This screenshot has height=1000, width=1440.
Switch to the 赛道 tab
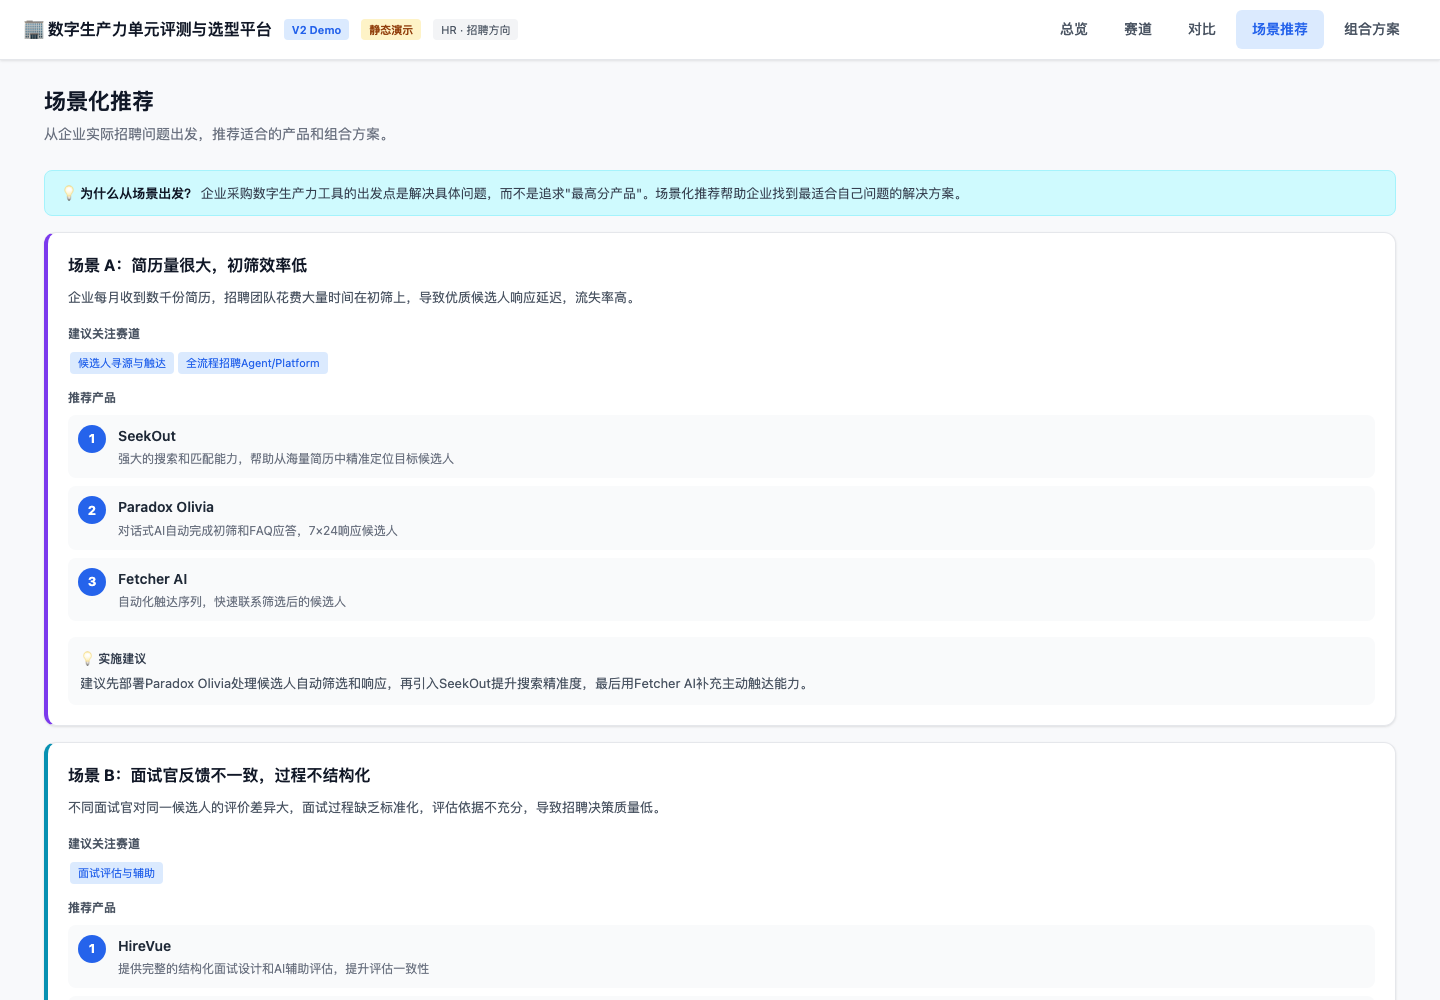(x=1138, y=29)
